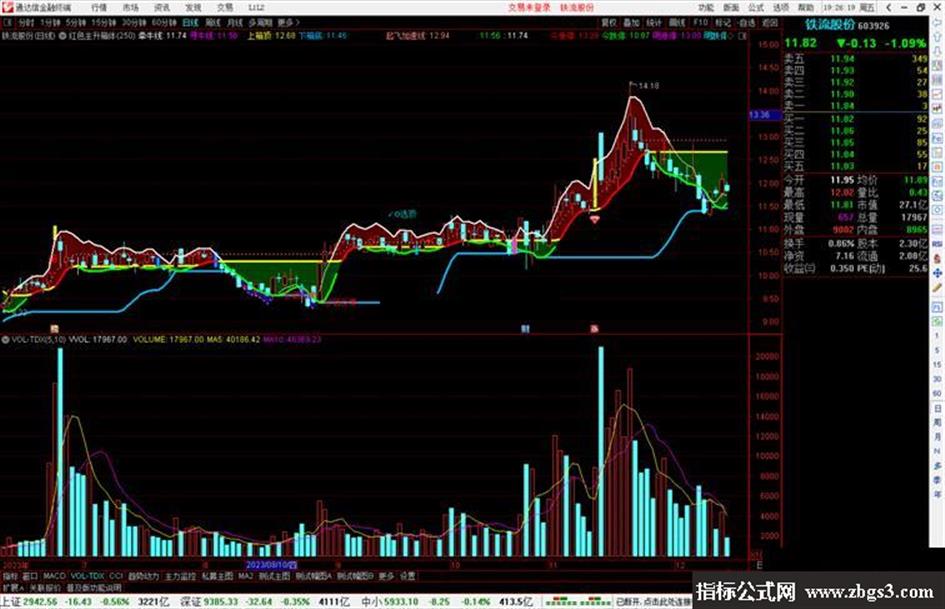Open the 发现 menu
Image resolution: width=945 pixels, height=609 pixels.
(193, 8)
